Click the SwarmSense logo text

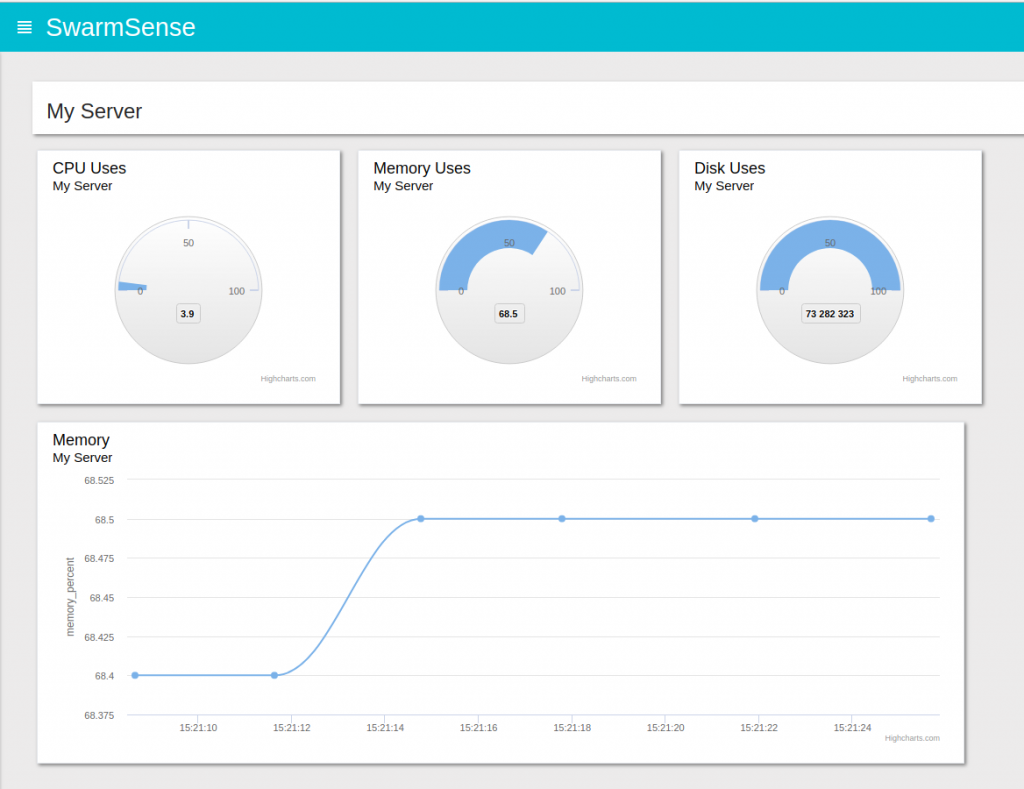tap(120, 27)
